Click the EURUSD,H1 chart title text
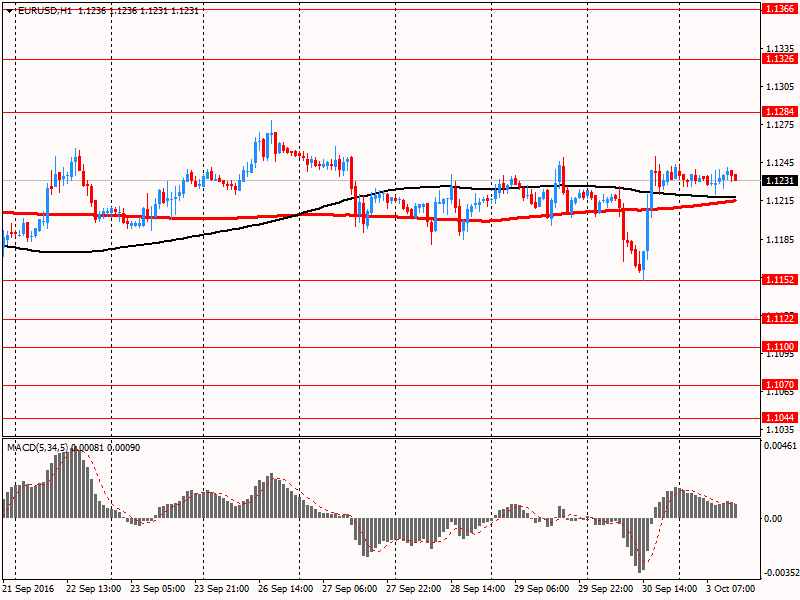800x600 pixels. point(45,10)
